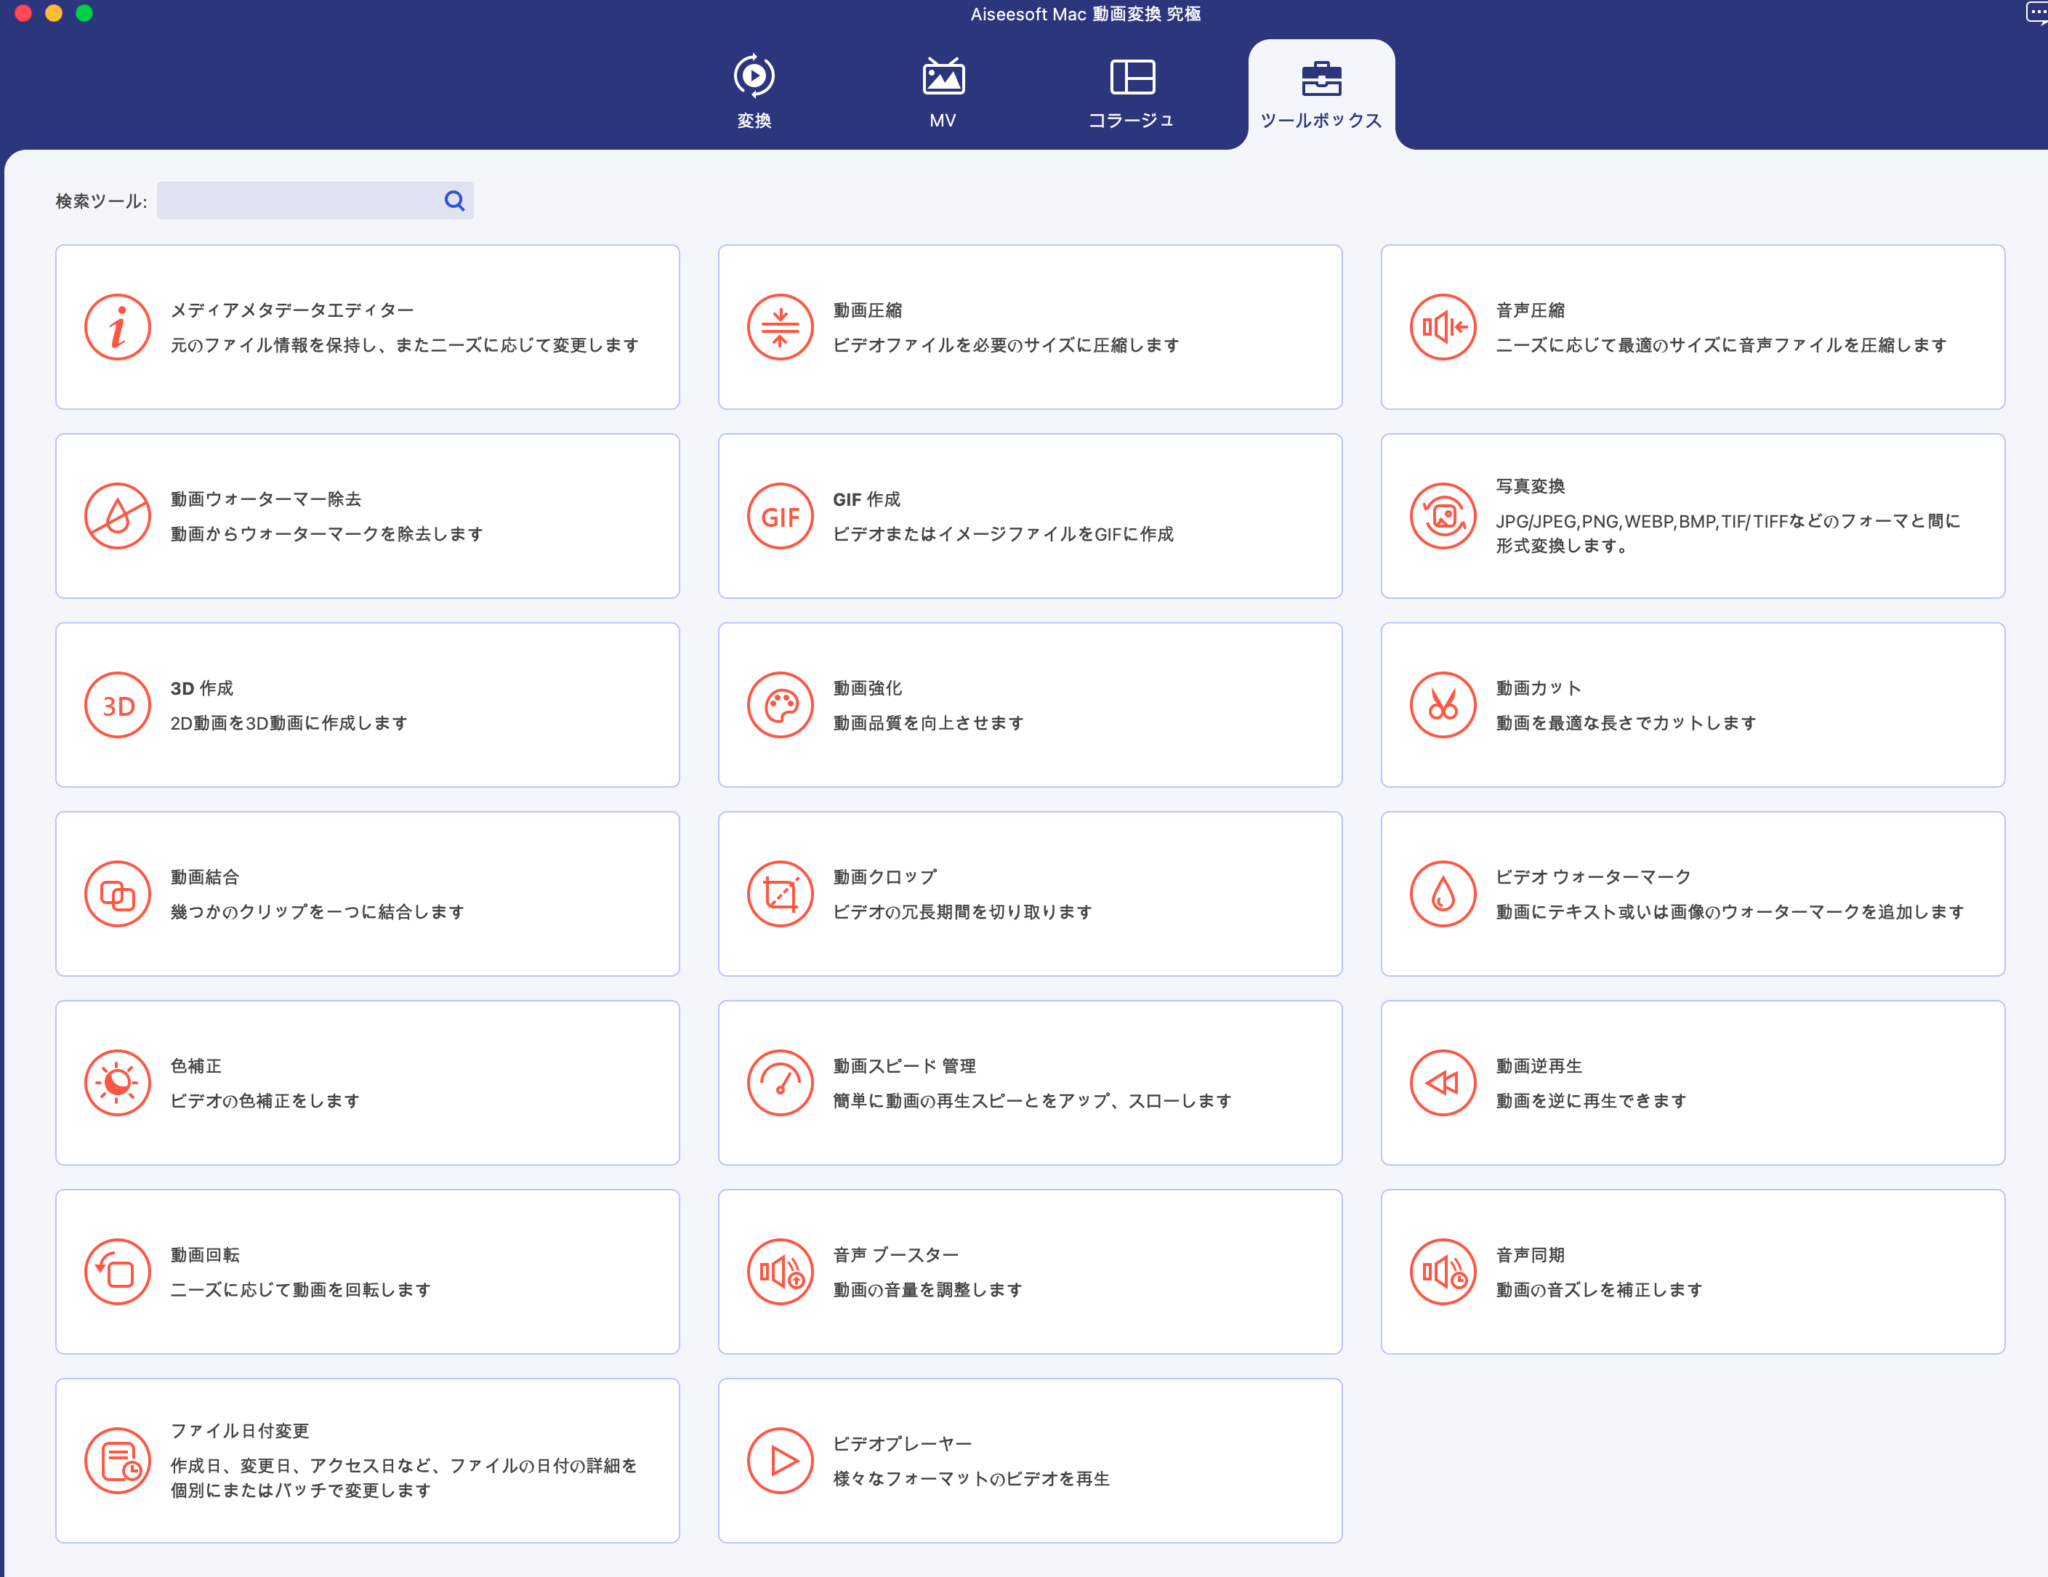Launch the 音声ブースター volume booster

[x=1030, y=1271]
